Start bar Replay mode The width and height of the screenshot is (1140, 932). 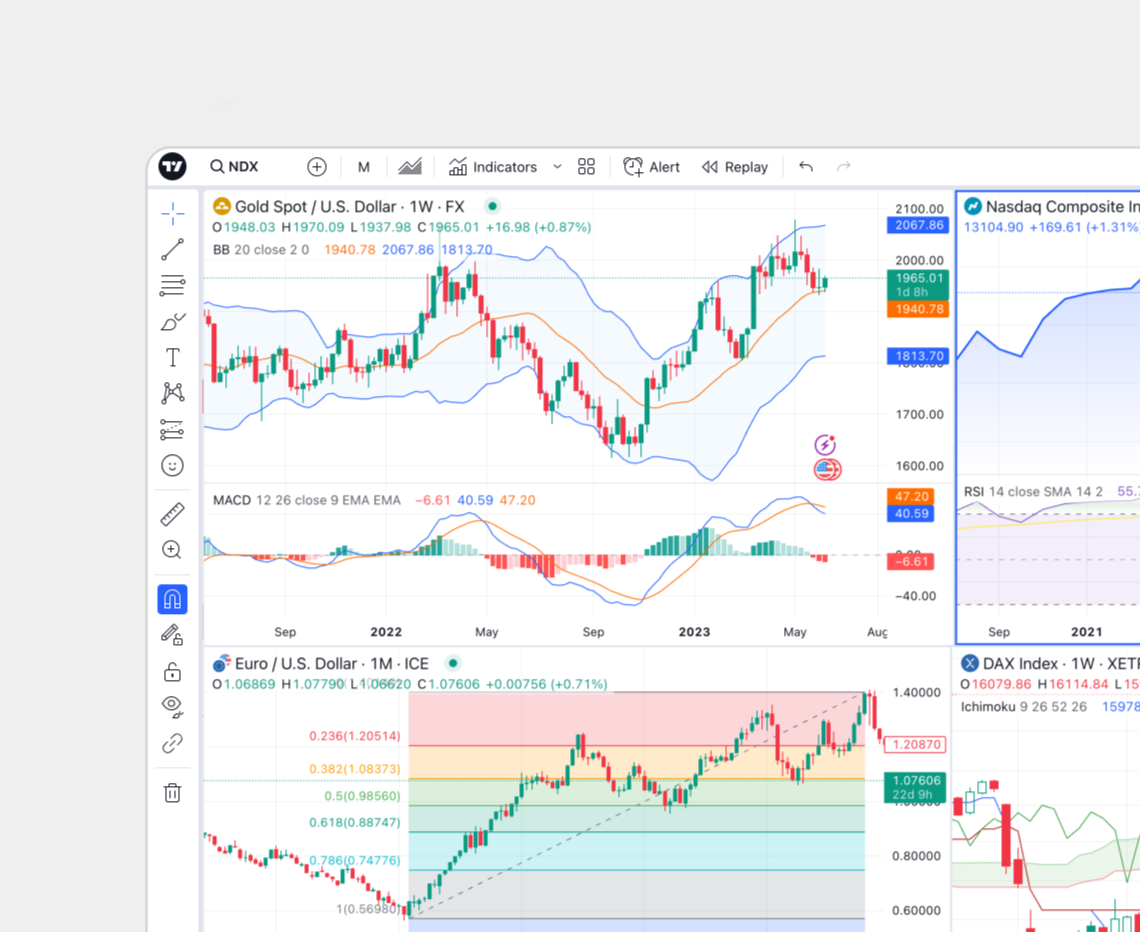pyautogui.click(x=735, y=167)
